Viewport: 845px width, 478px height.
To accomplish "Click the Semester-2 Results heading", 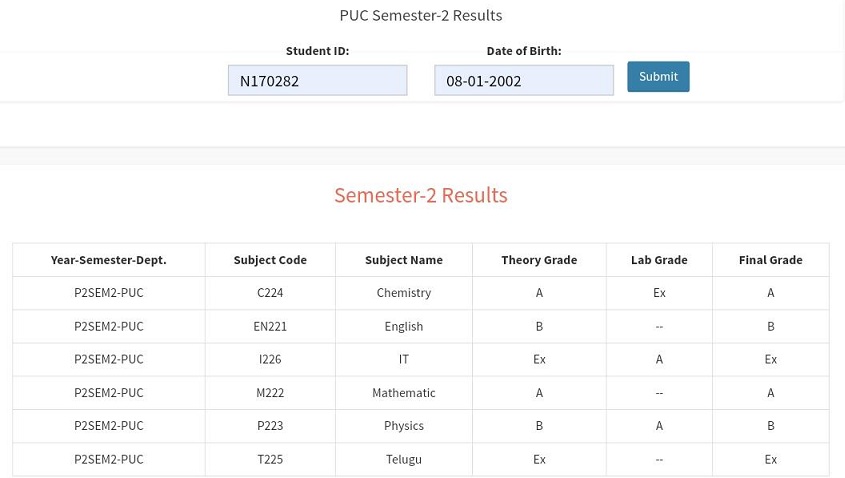I will [x=421, y=195].
